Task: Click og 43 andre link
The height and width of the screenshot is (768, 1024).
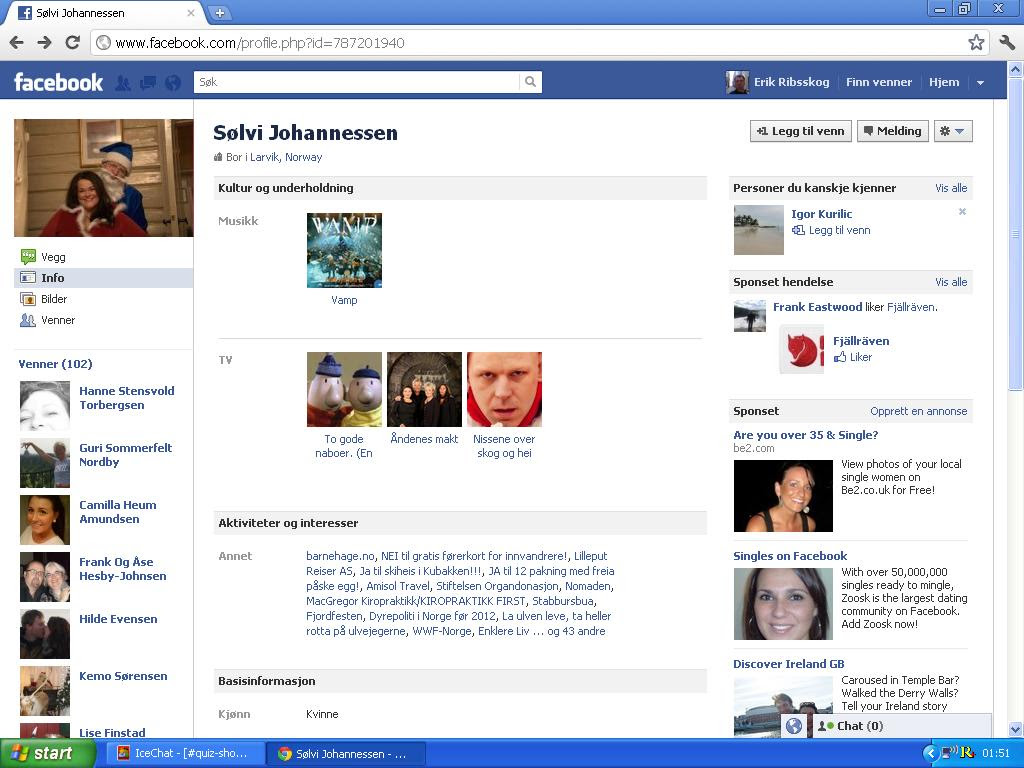Action: tap(576, 631)
